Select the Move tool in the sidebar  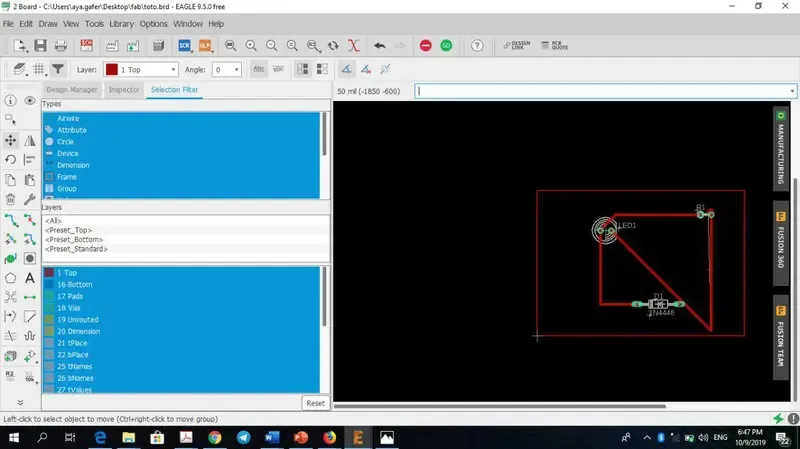[10, 140]
